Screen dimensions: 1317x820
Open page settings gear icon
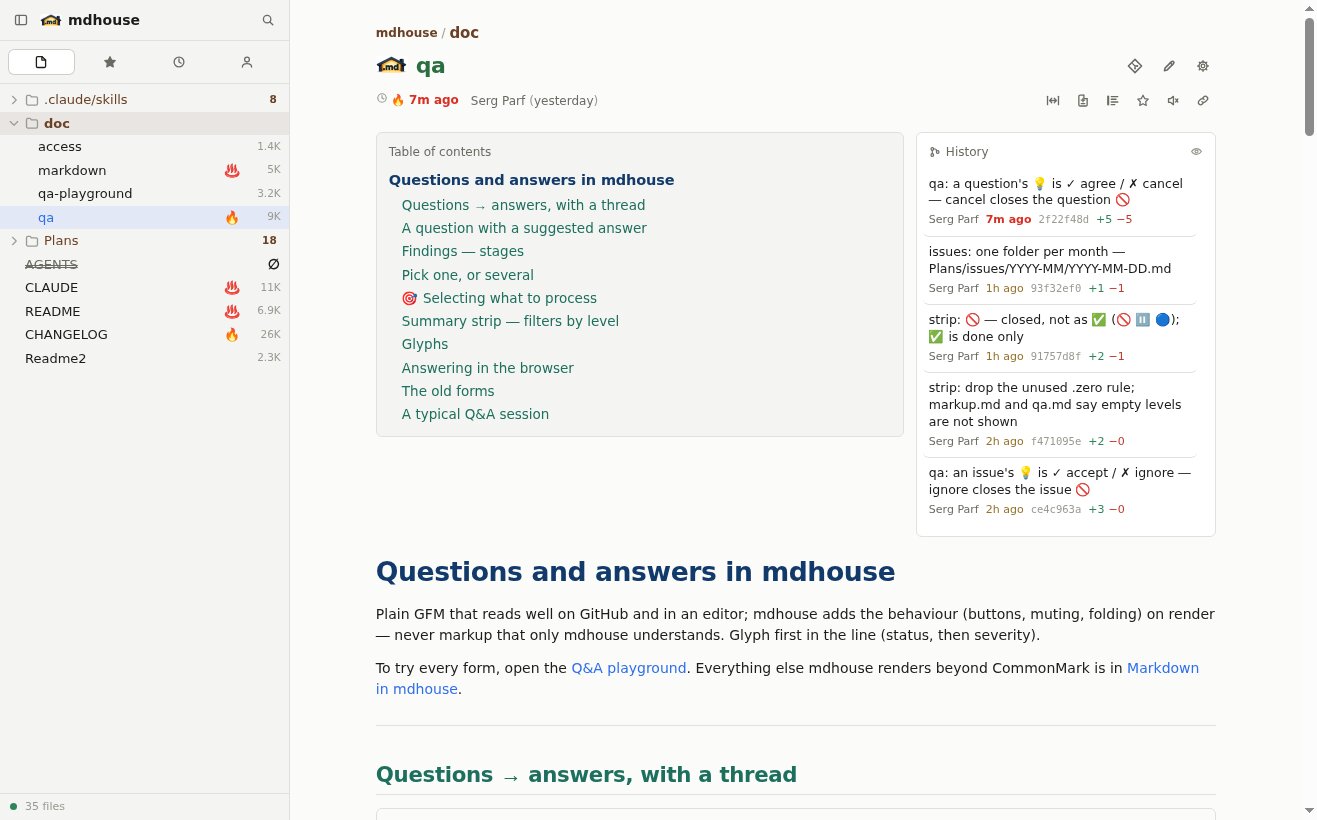pyautogui.click(x=1203, y=66)
